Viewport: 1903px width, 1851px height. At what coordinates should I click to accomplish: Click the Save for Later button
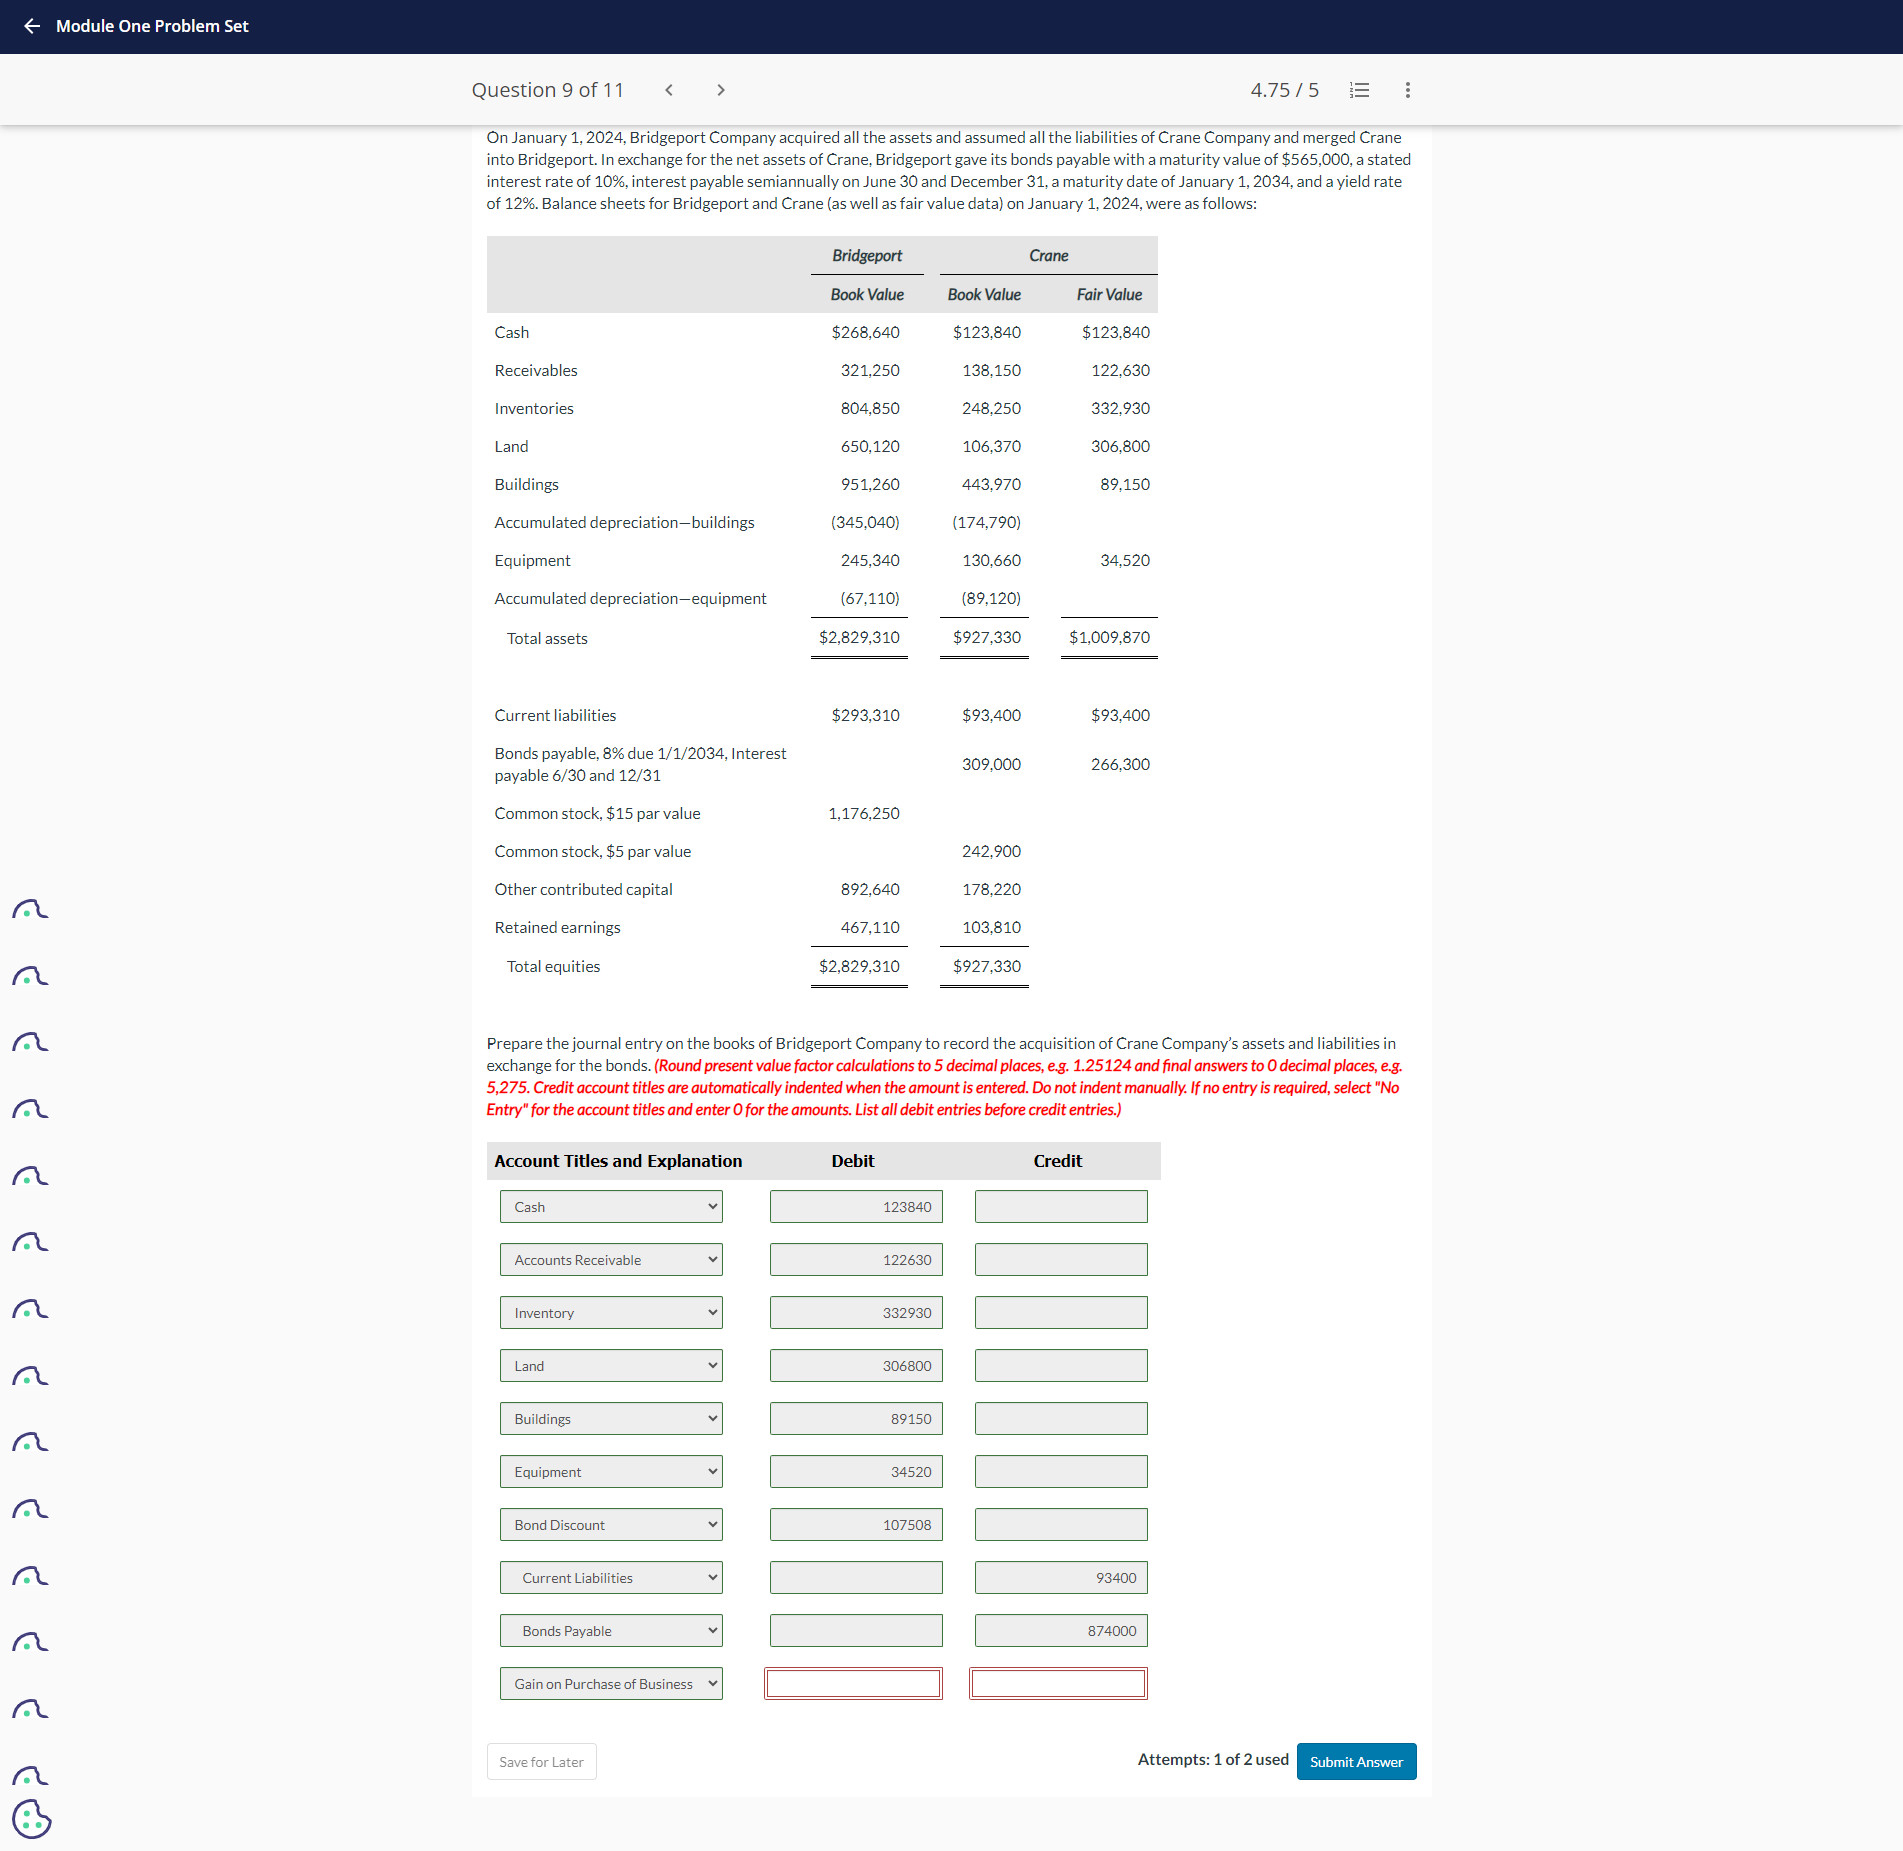pos(541,1762)
